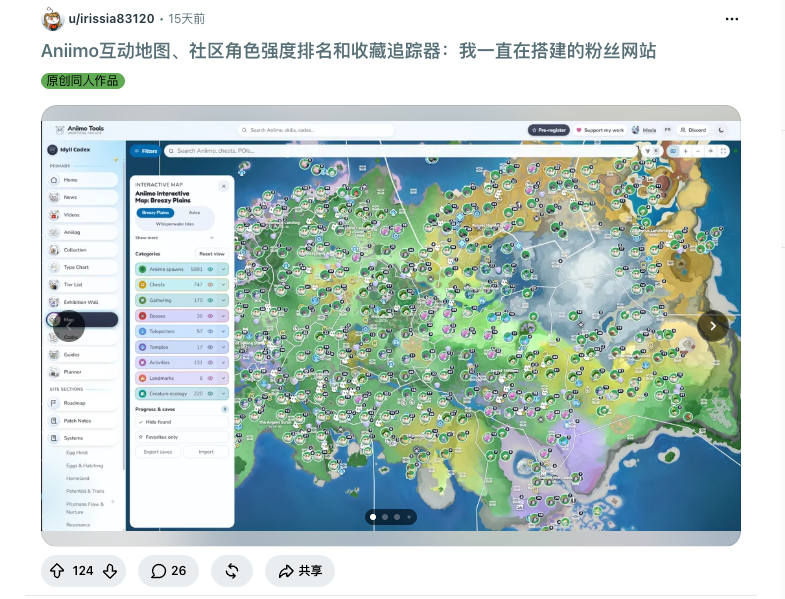785x599 pixels.
Task: Click the Myll Codex avatar icon
Action: [x=52, y=150]
